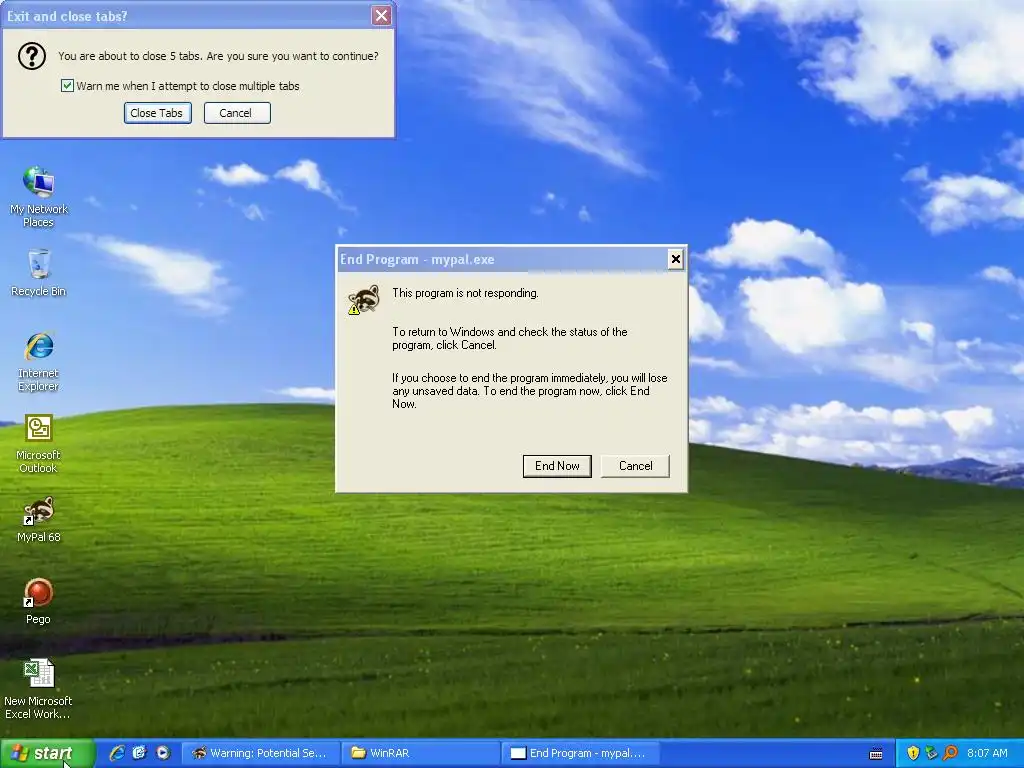
Task: Click the 'This program is not responding.' text
Action: [465, 293]
